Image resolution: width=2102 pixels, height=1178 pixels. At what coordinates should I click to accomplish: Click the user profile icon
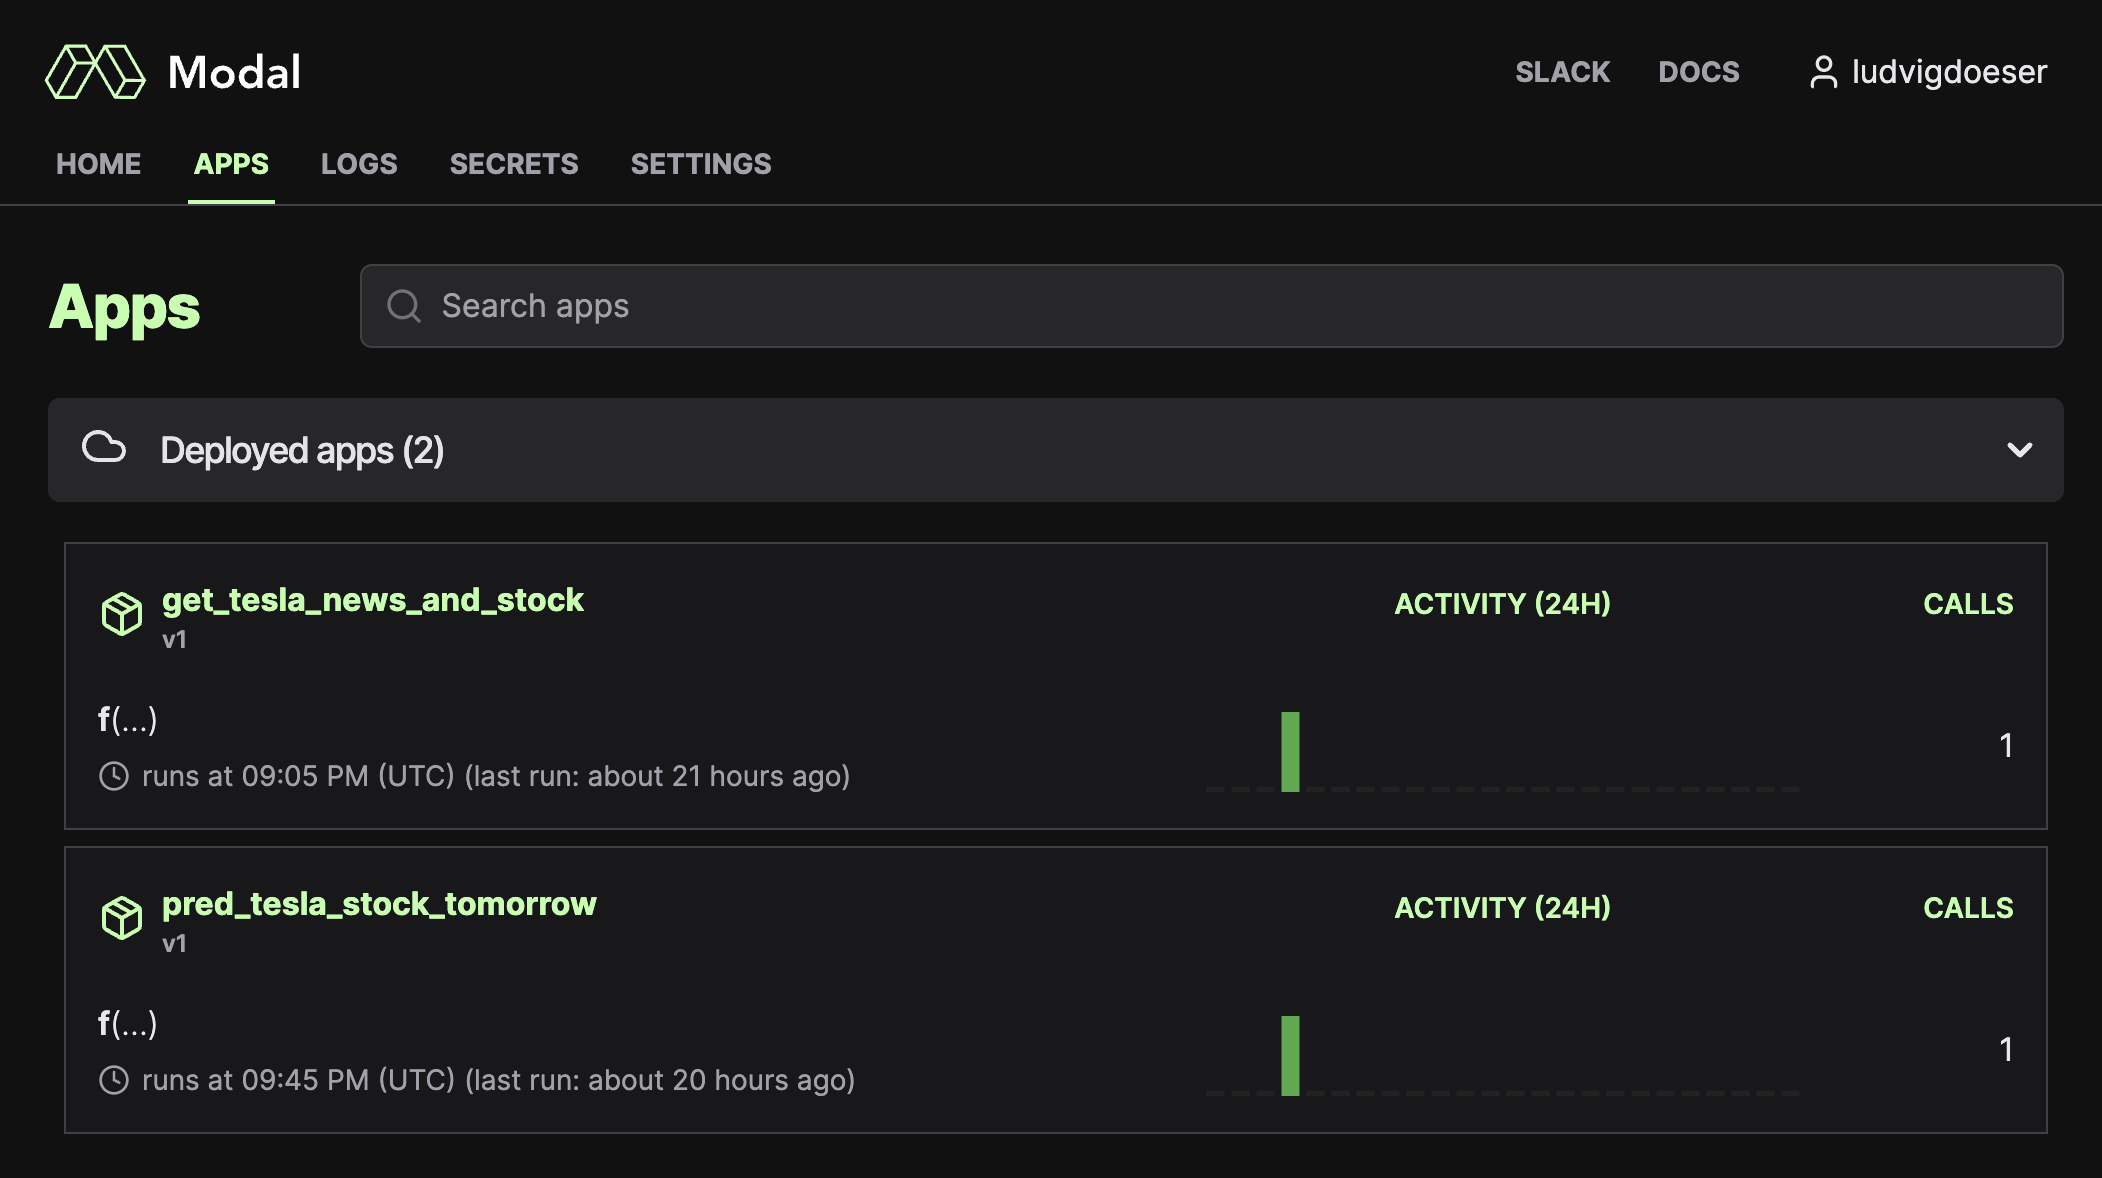click(x=1823, y=72)
